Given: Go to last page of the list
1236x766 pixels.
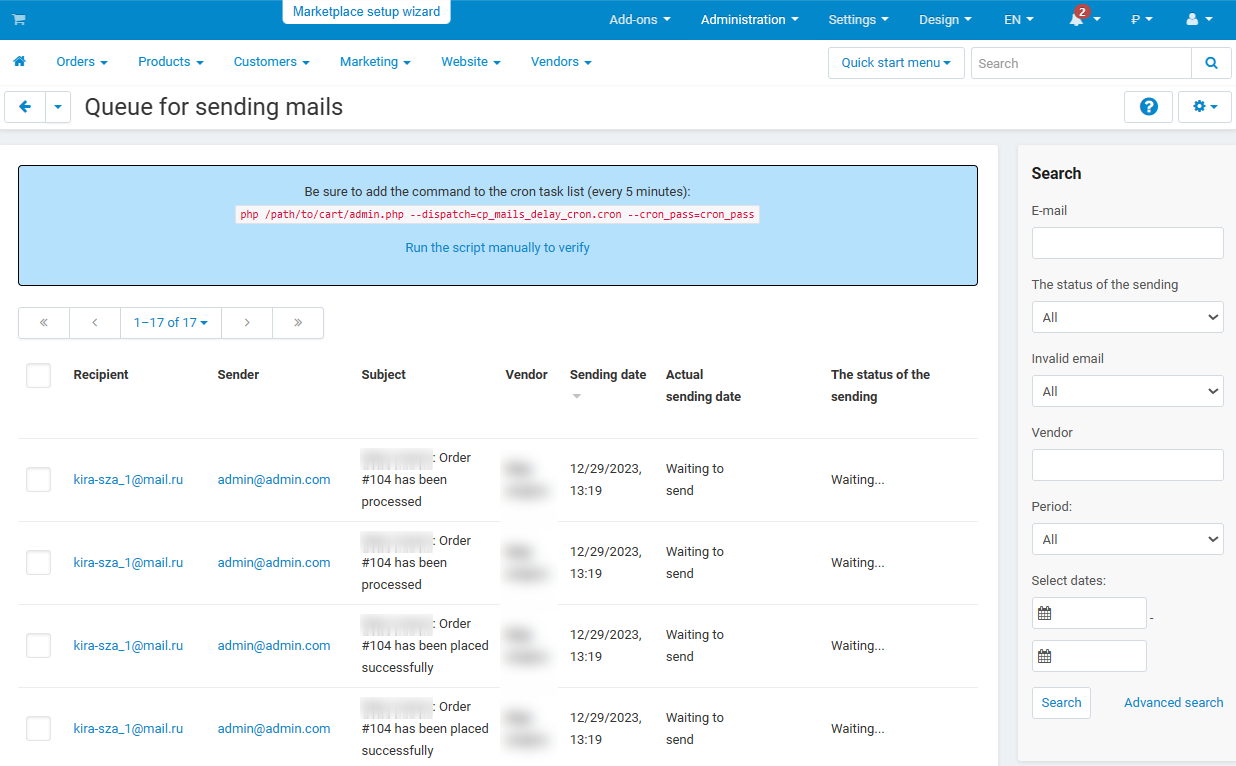Looking at the screenshot, I should coord(298,323).
